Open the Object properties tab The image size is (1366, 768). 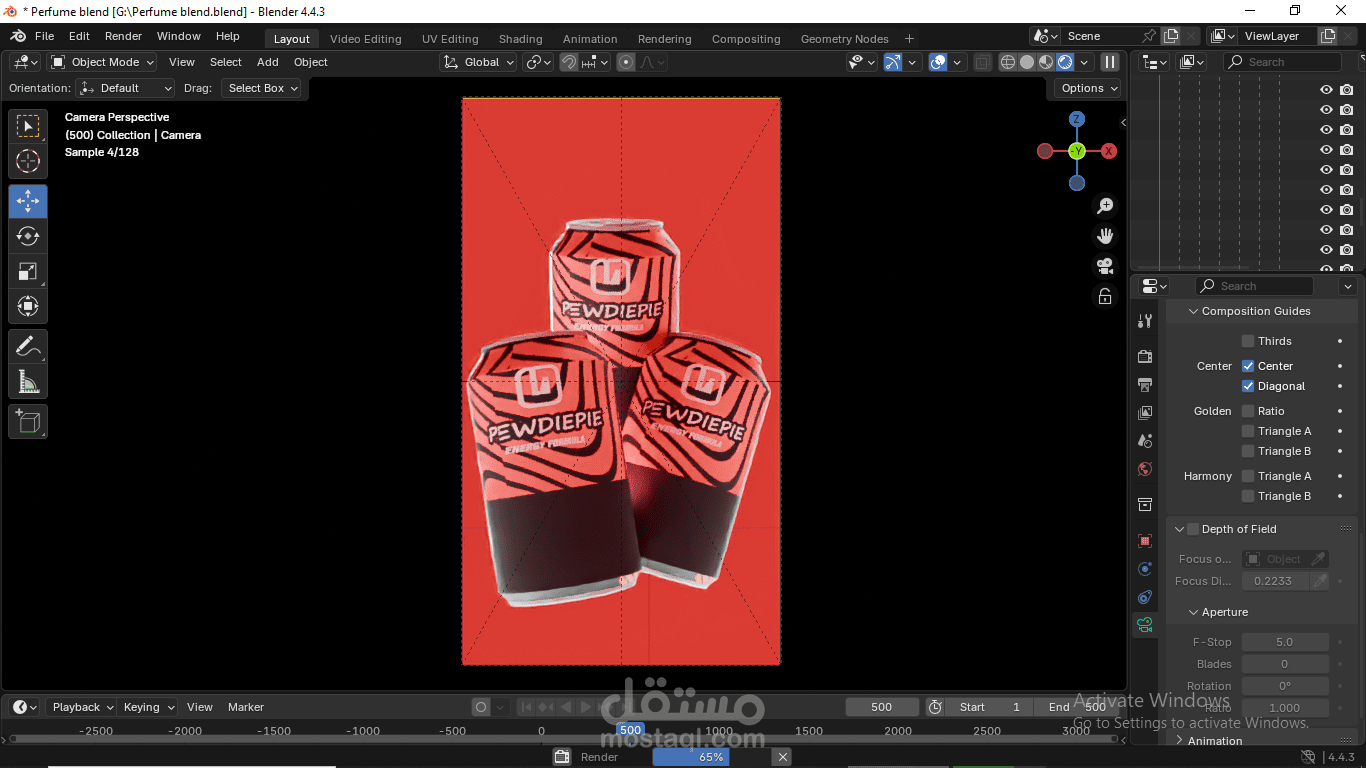1145,541
